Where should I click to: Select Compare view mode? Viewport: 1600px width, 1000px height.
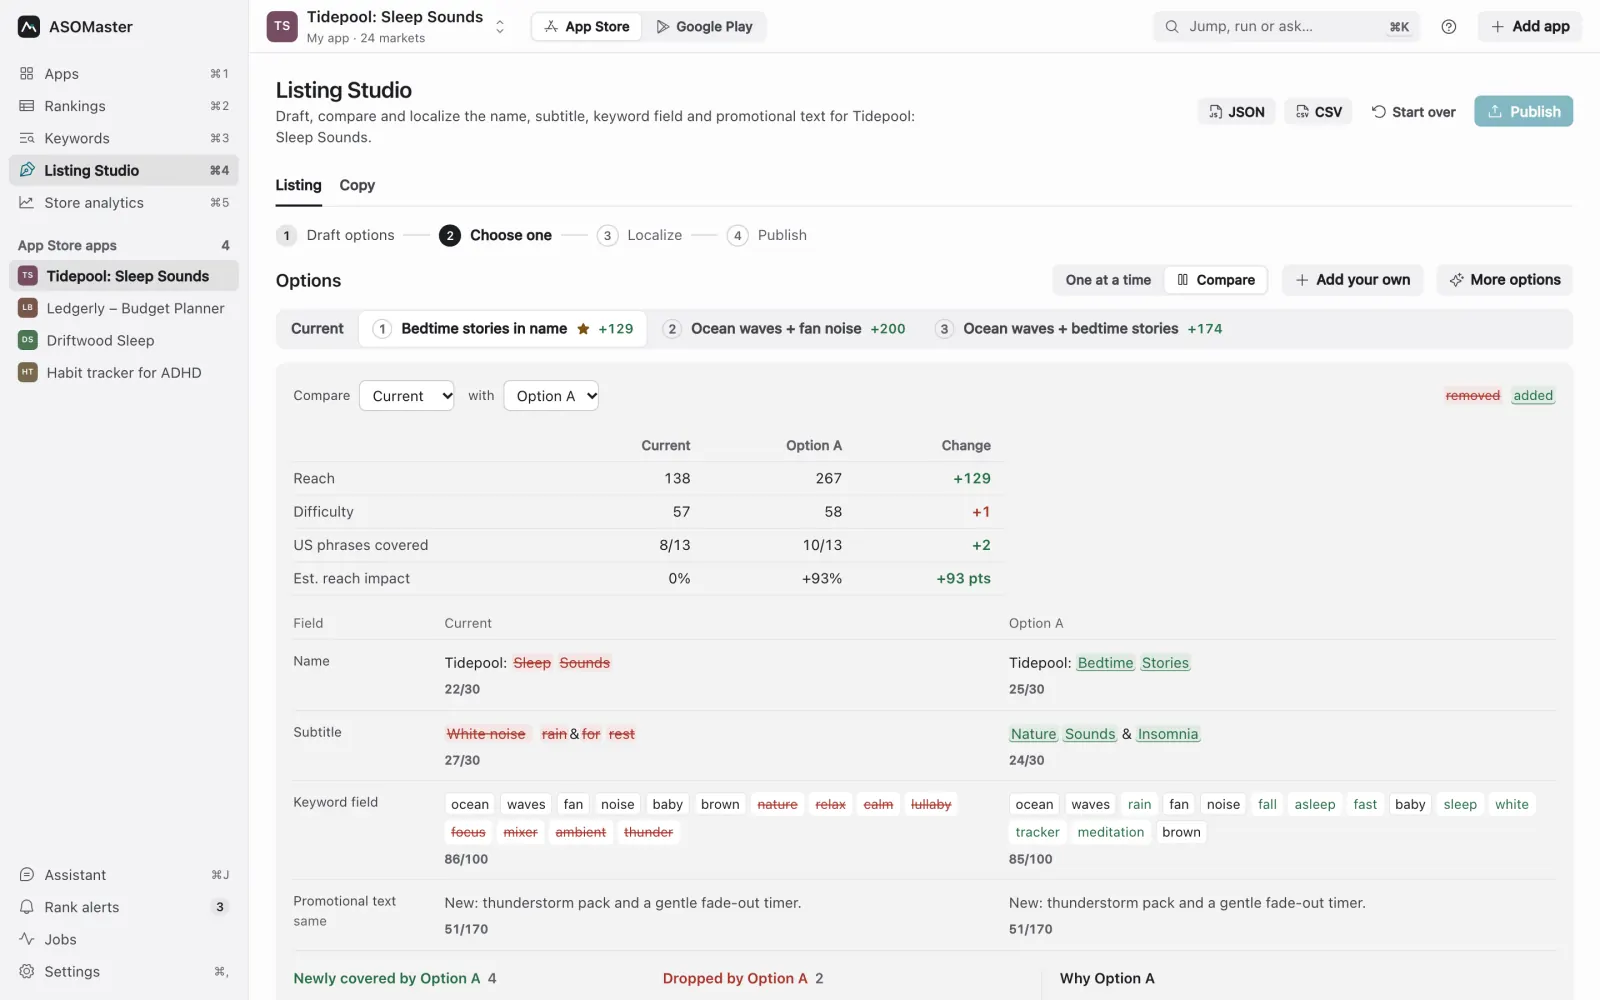pos(1216,280)
